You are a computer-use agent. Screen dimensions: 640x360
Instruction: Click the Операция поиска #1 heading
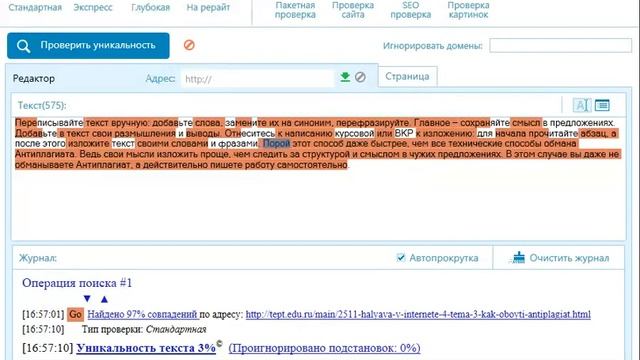77,283
